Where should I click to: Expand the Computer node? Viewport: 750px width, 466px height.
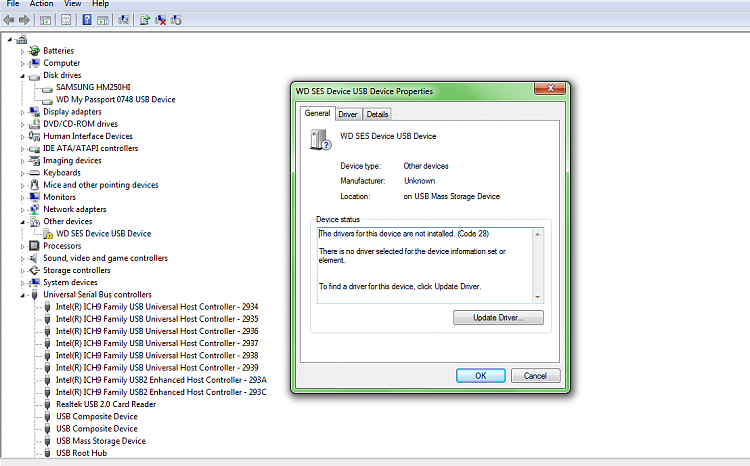click(22, 64)
